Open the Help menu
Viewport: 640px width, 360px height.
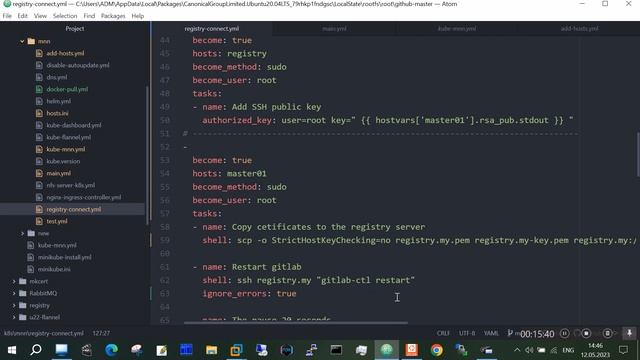click(x=138, y=16)
